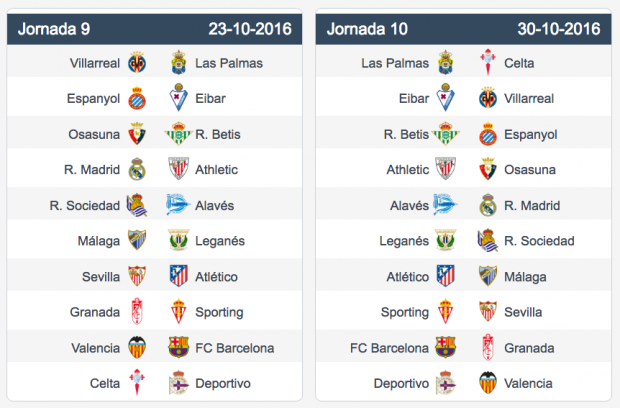
Task: Open the Jornada 9 header
Action: 155,29
